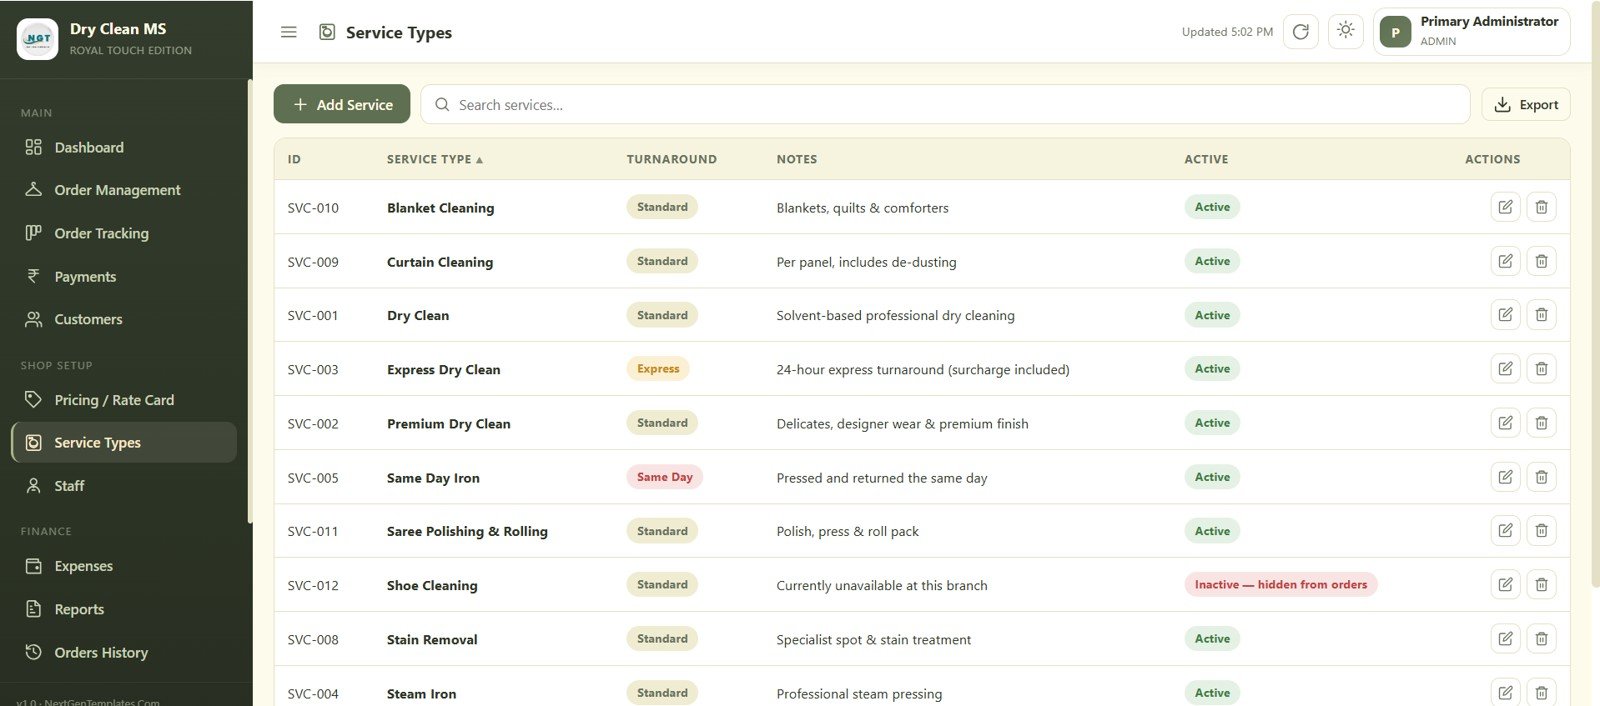Click the magnifier icon in search bar

(442, 104)
